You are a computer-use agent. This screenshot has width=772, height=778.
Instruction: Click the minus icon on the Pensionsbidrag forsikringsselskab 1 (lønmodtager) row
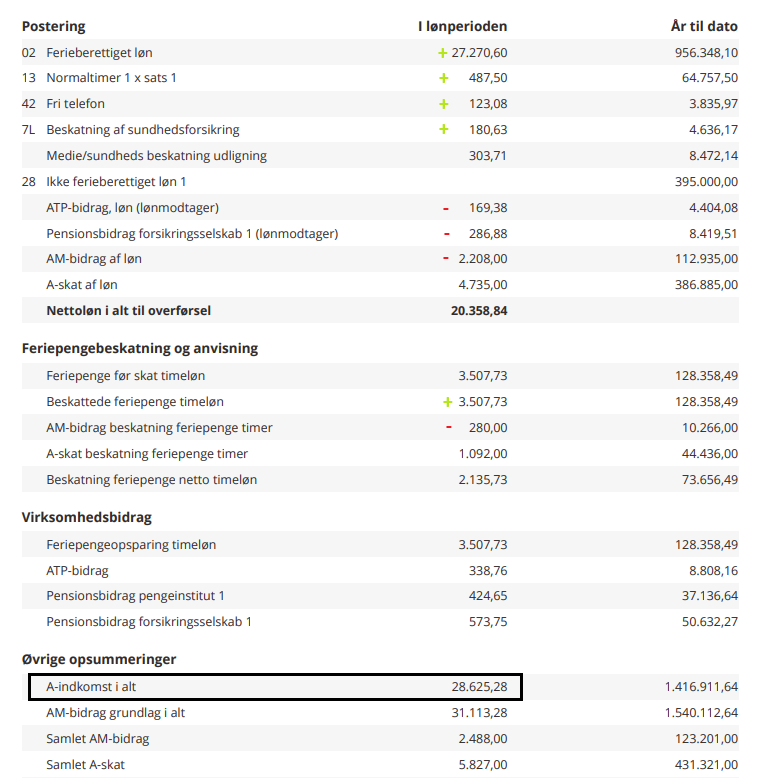pyautogui.click(x=445, y=234)
